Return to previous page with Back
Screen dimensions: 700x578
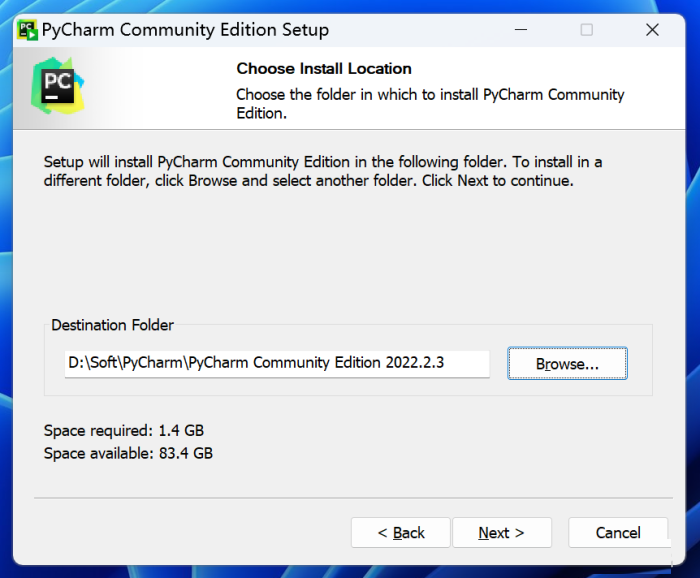pos(400,532)
